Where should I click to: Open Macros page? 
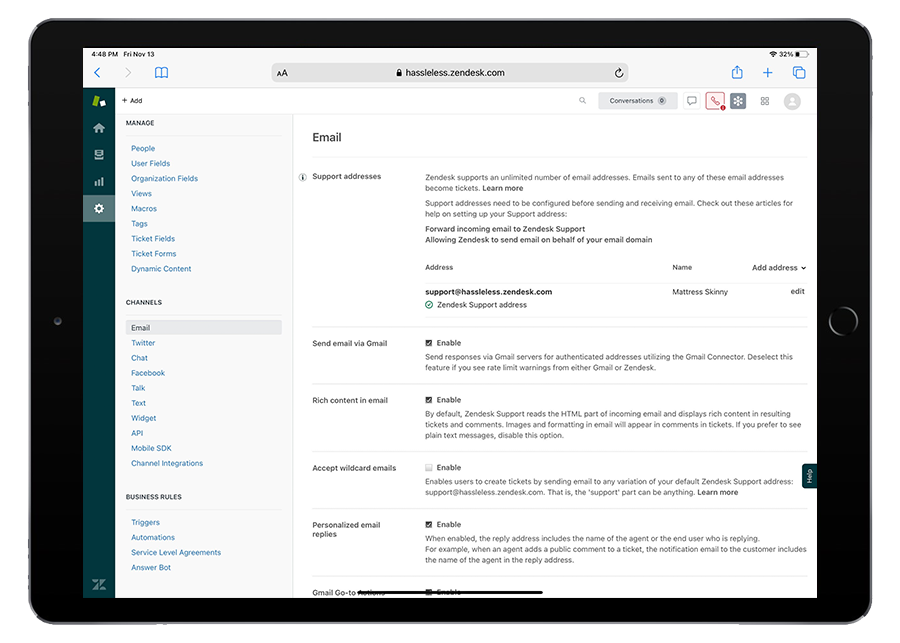click(144, 208)
